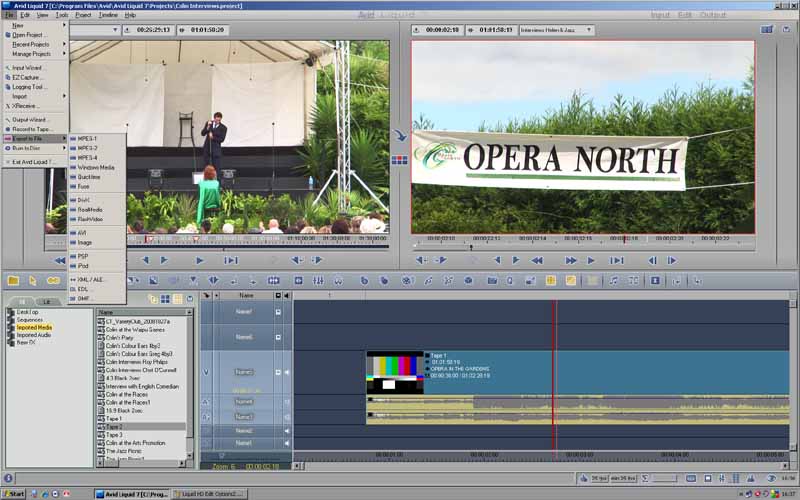
Task: Toggle the A1 audio track source mapping
Action: [206, 402]
